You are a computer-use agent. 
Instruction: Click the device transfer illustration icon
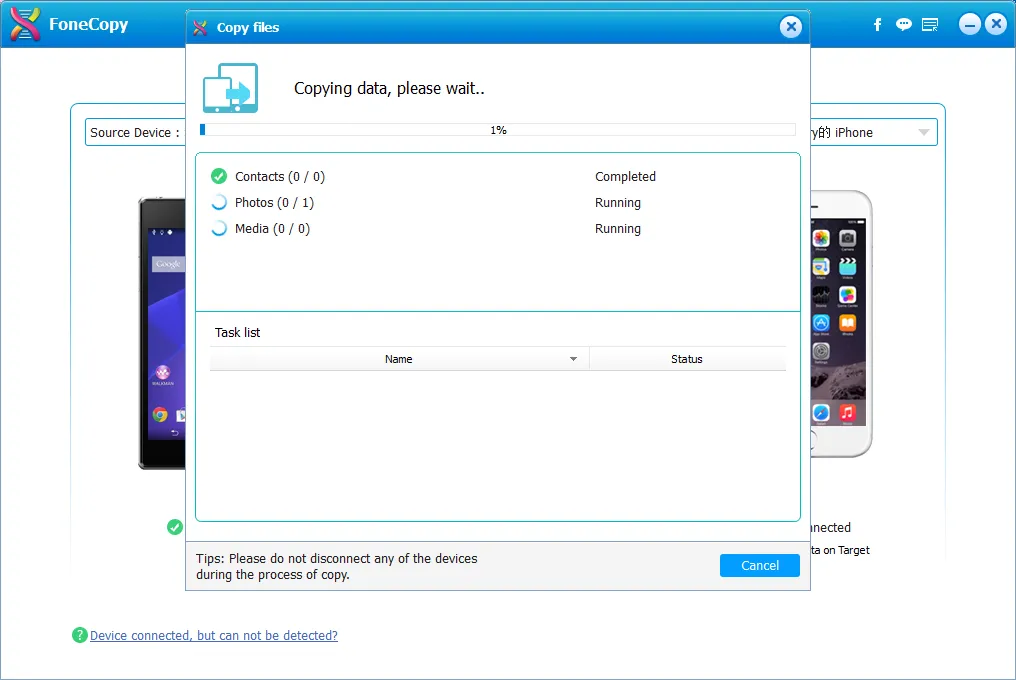pyautogui.click(x=231, y=88)
